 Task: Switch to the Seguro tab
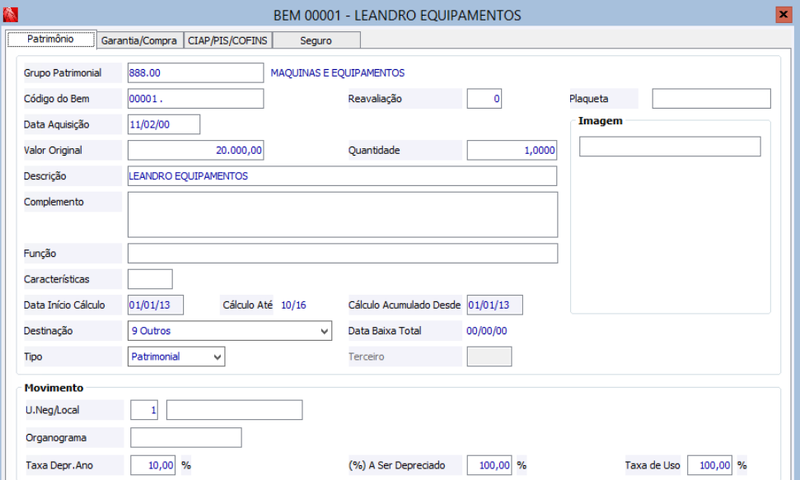click(316, 40)
